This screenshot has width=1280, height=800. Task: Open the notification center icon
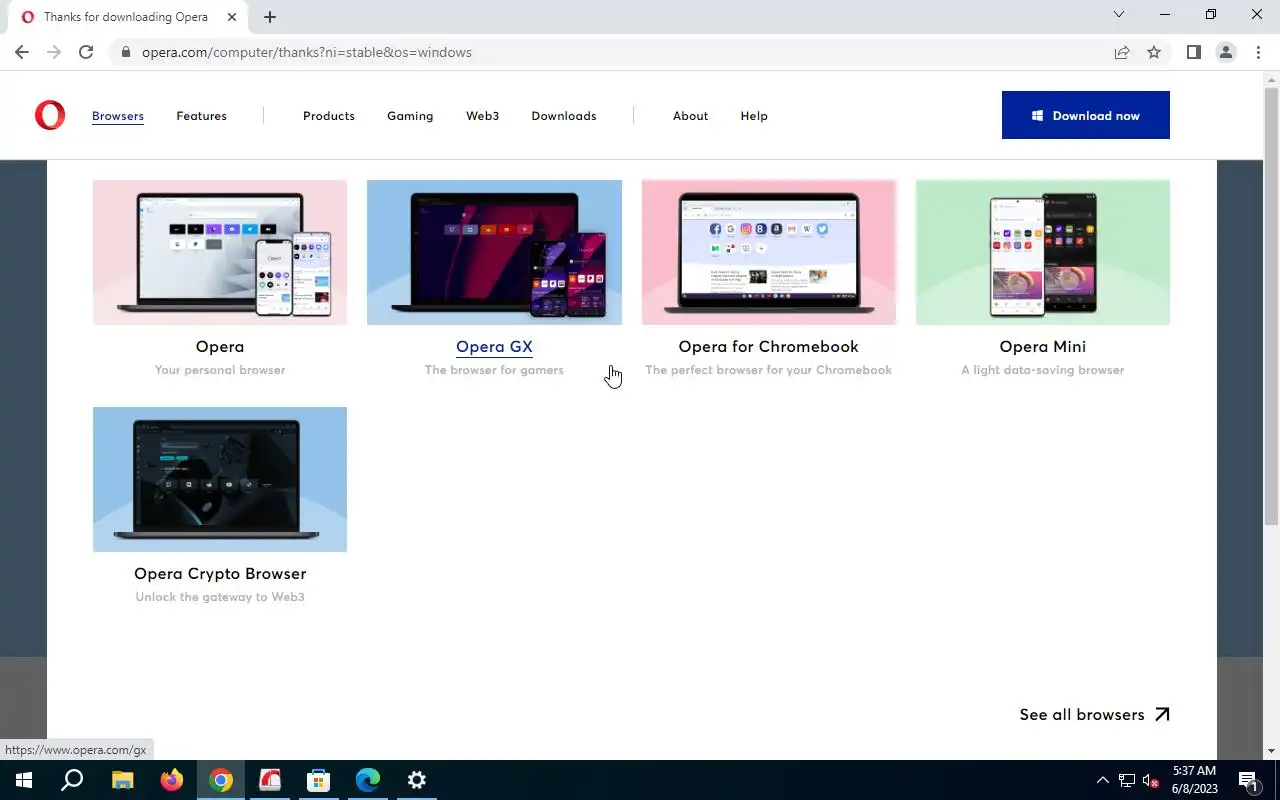click(1249, 780)
